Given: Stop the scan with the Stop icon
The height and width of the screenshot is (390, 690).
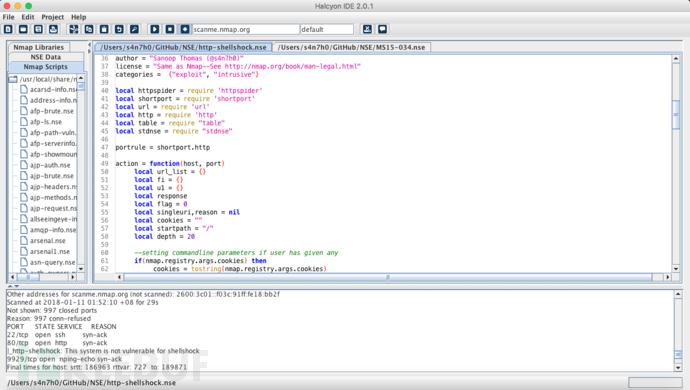Looking at the screenshot, I should 170,29.
